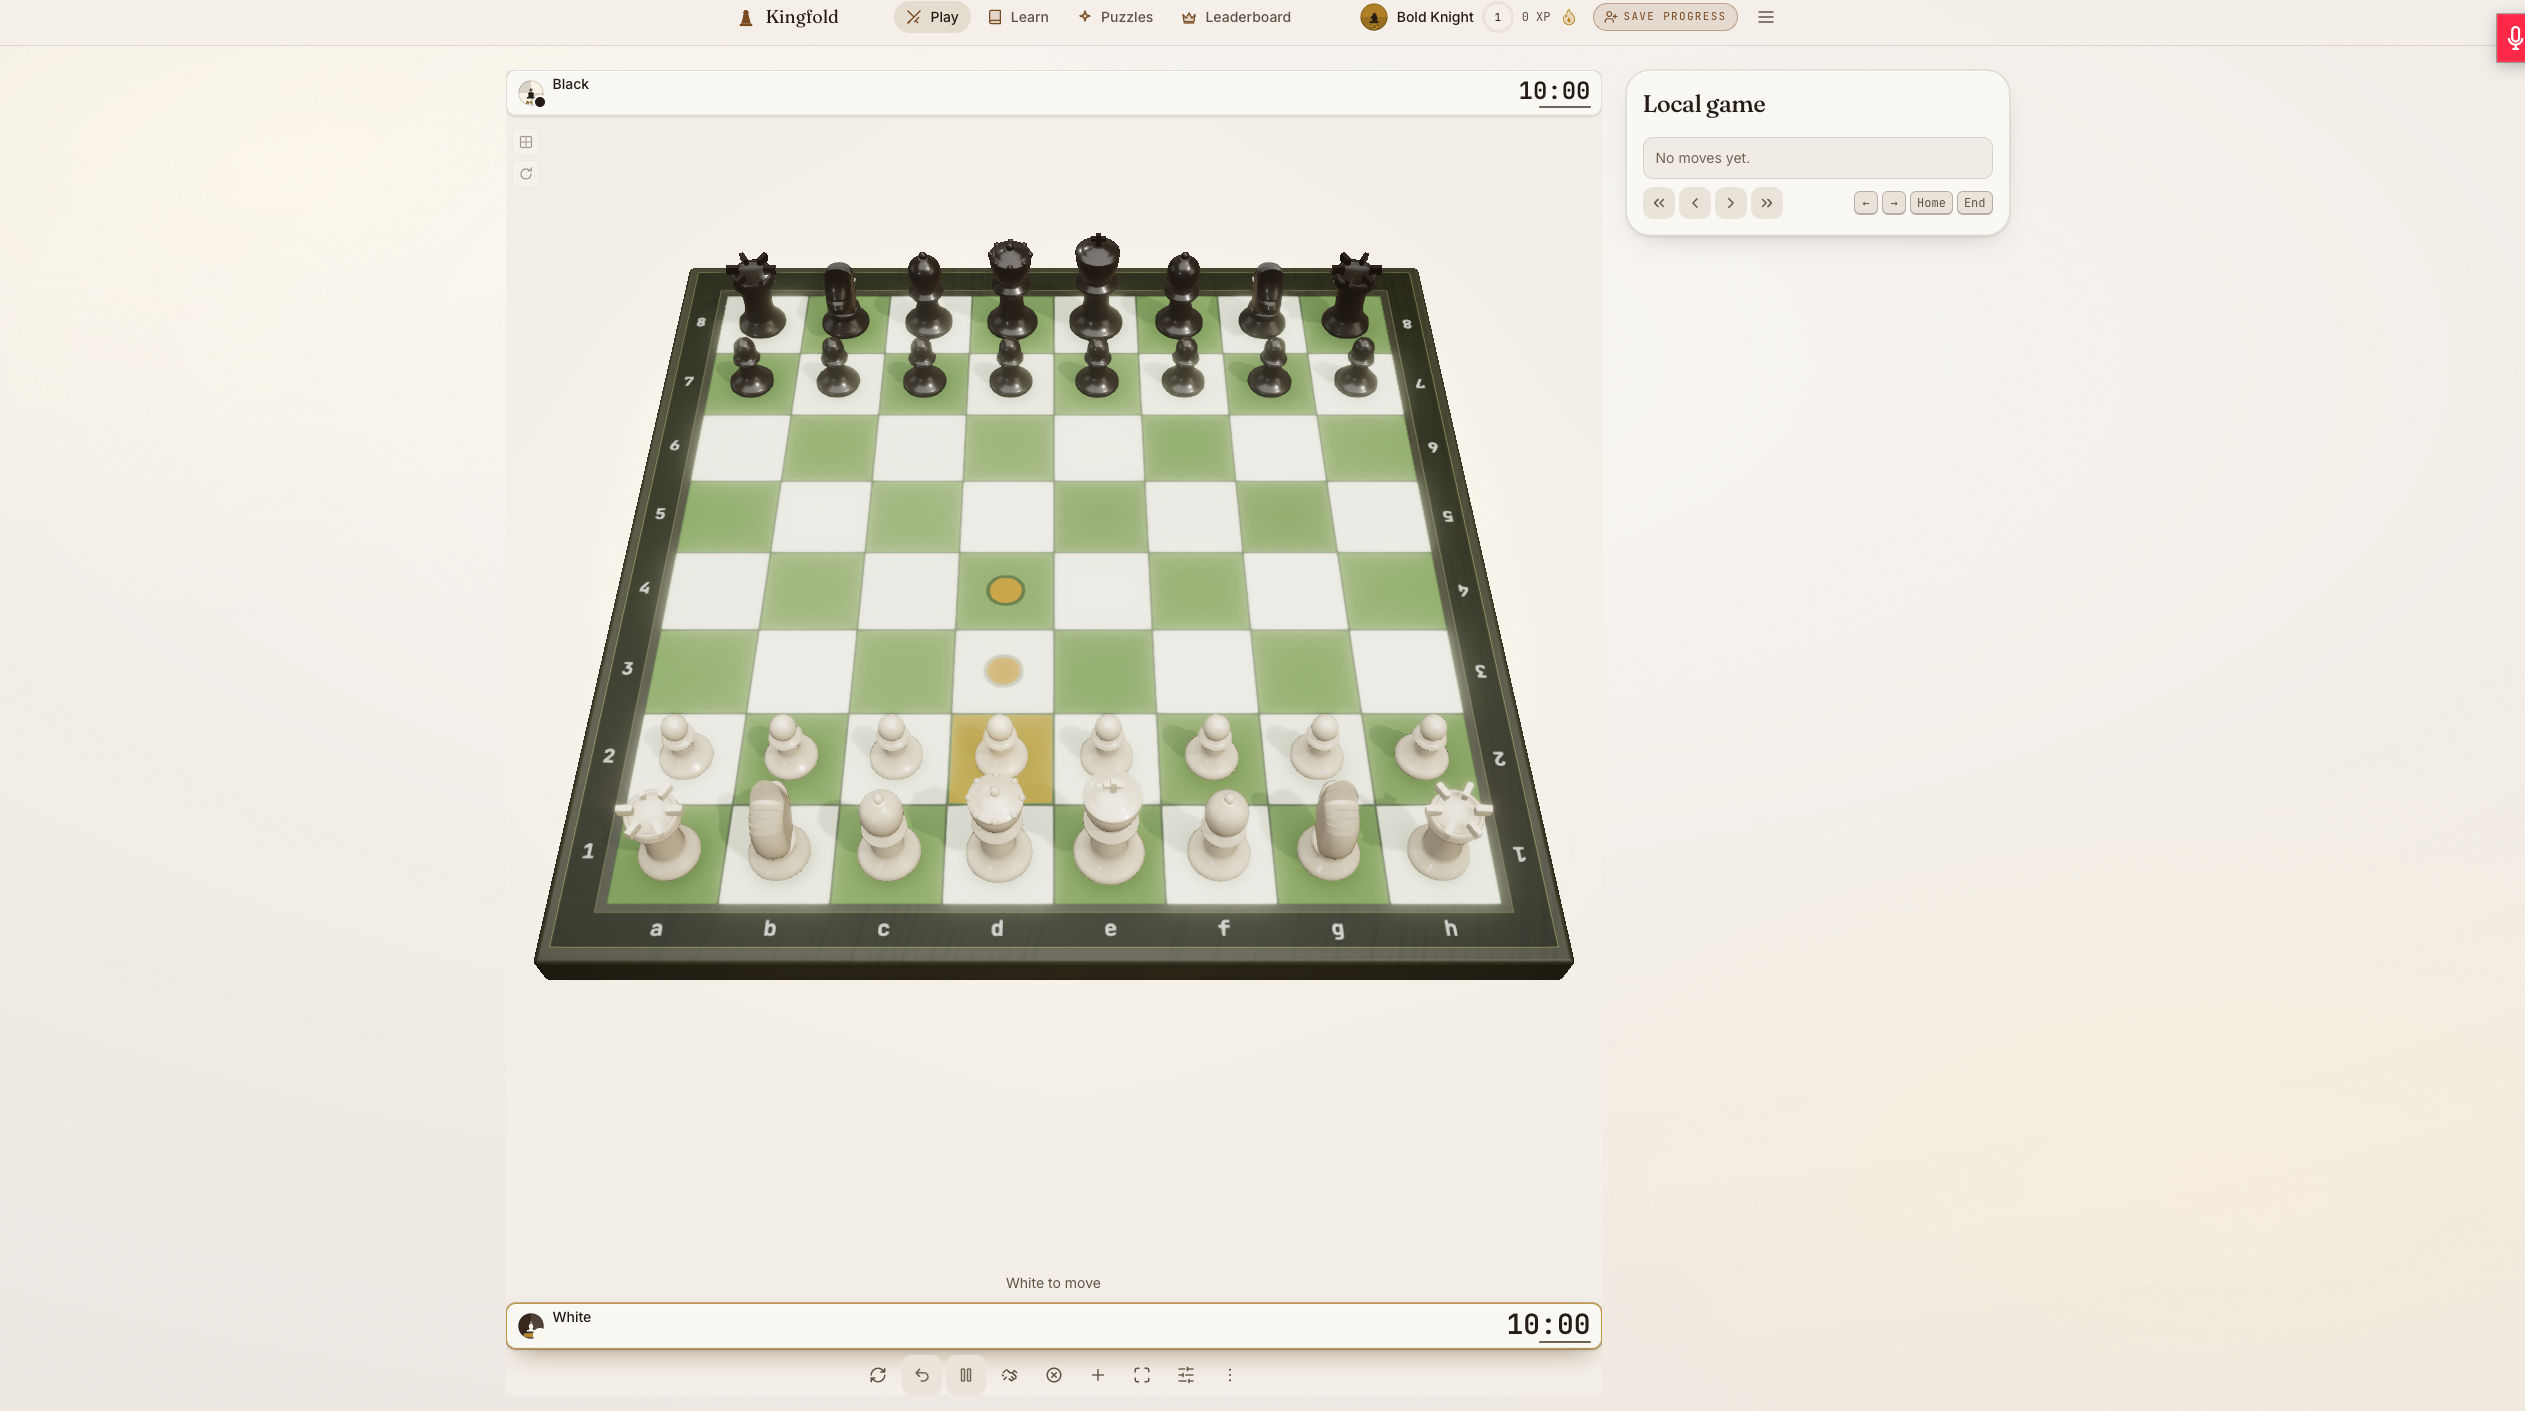Jump to the first move with double-left chevron
Image resolution: width=2525 pixels, height=1411 pixels.
(x=1658, y=203)
